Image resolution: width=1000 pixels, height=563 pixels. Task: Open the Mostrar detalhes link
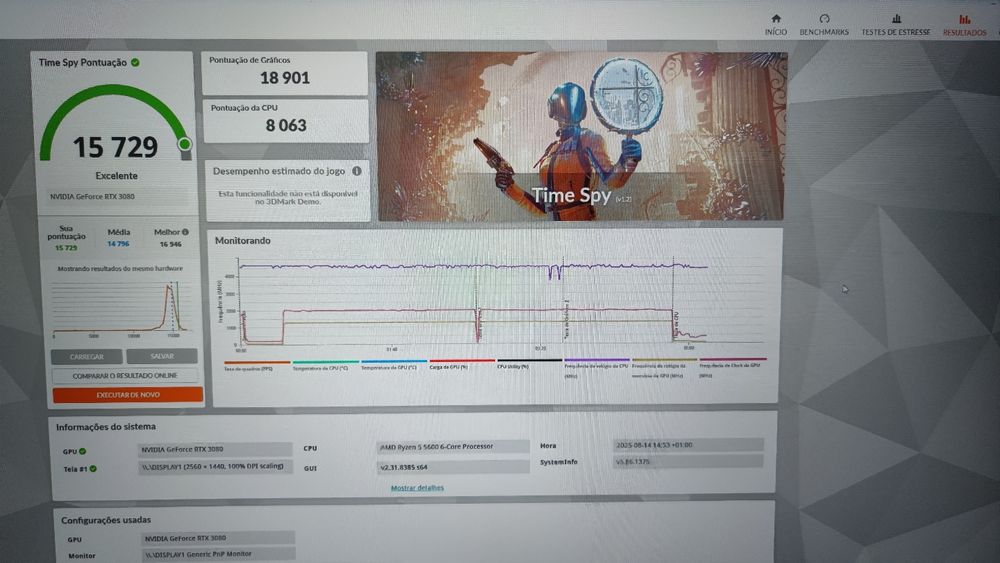click(417, 488)
